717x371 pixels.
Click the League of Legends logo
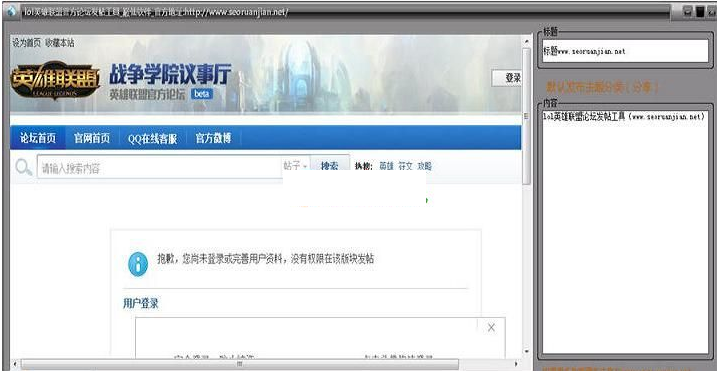(55, 81)
